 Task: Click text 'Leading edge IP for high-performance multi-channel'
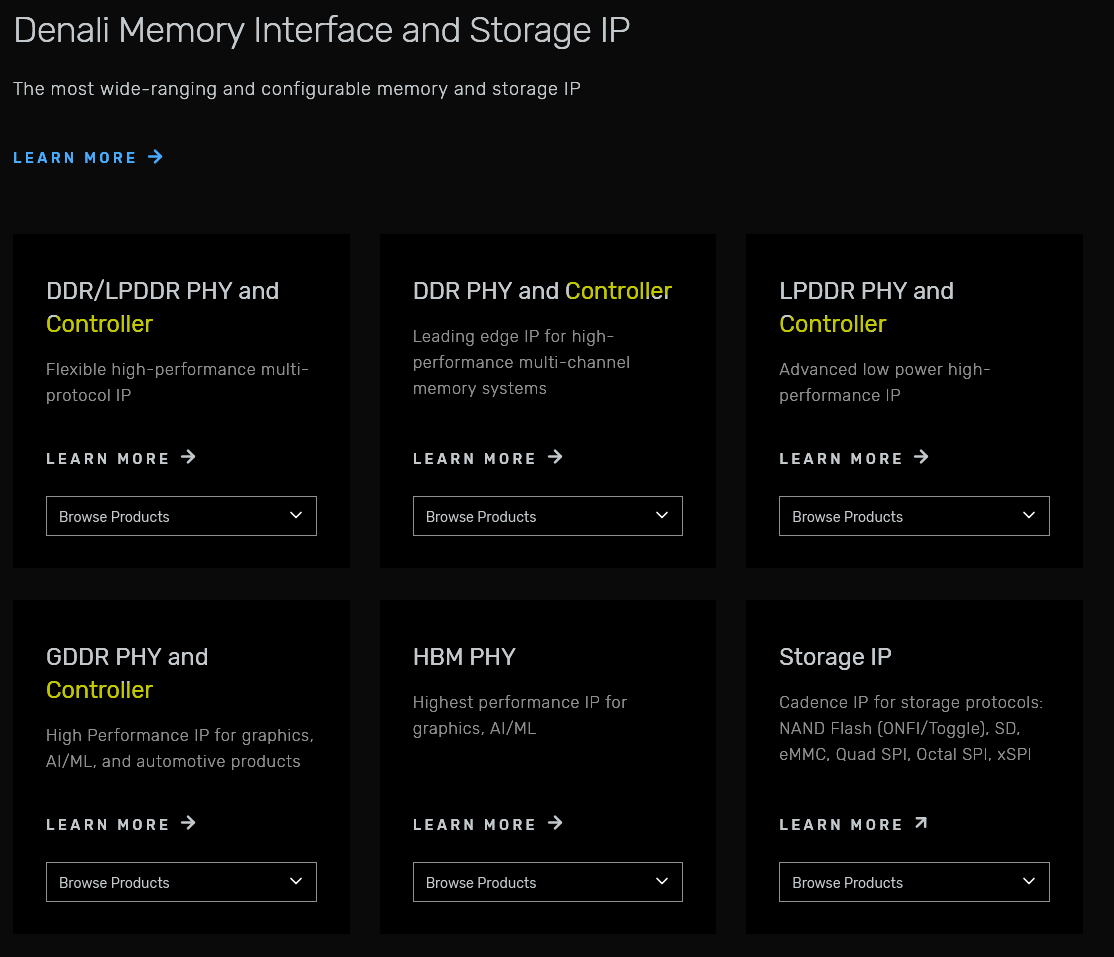click(521, 350)
